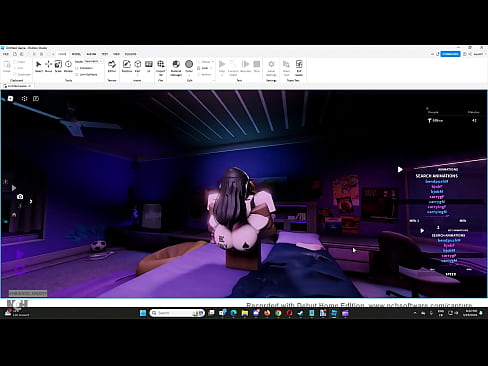
Task: Open Game Settings gear
Action: pyautogui.click(x=271, y=68)
